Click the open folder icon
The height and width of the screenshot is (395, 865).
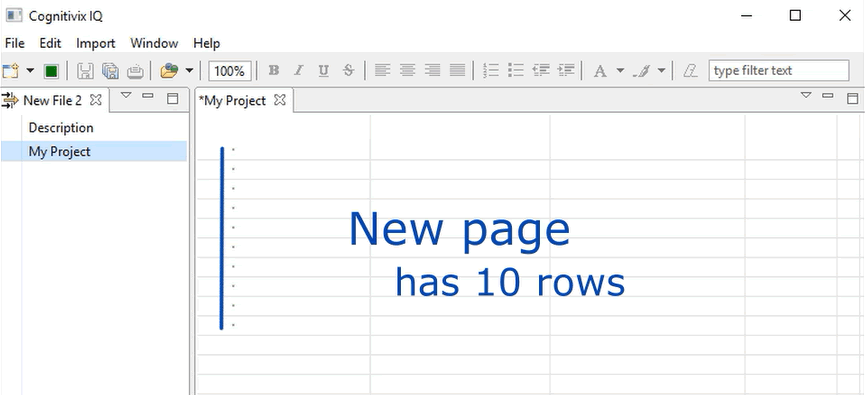169,71
